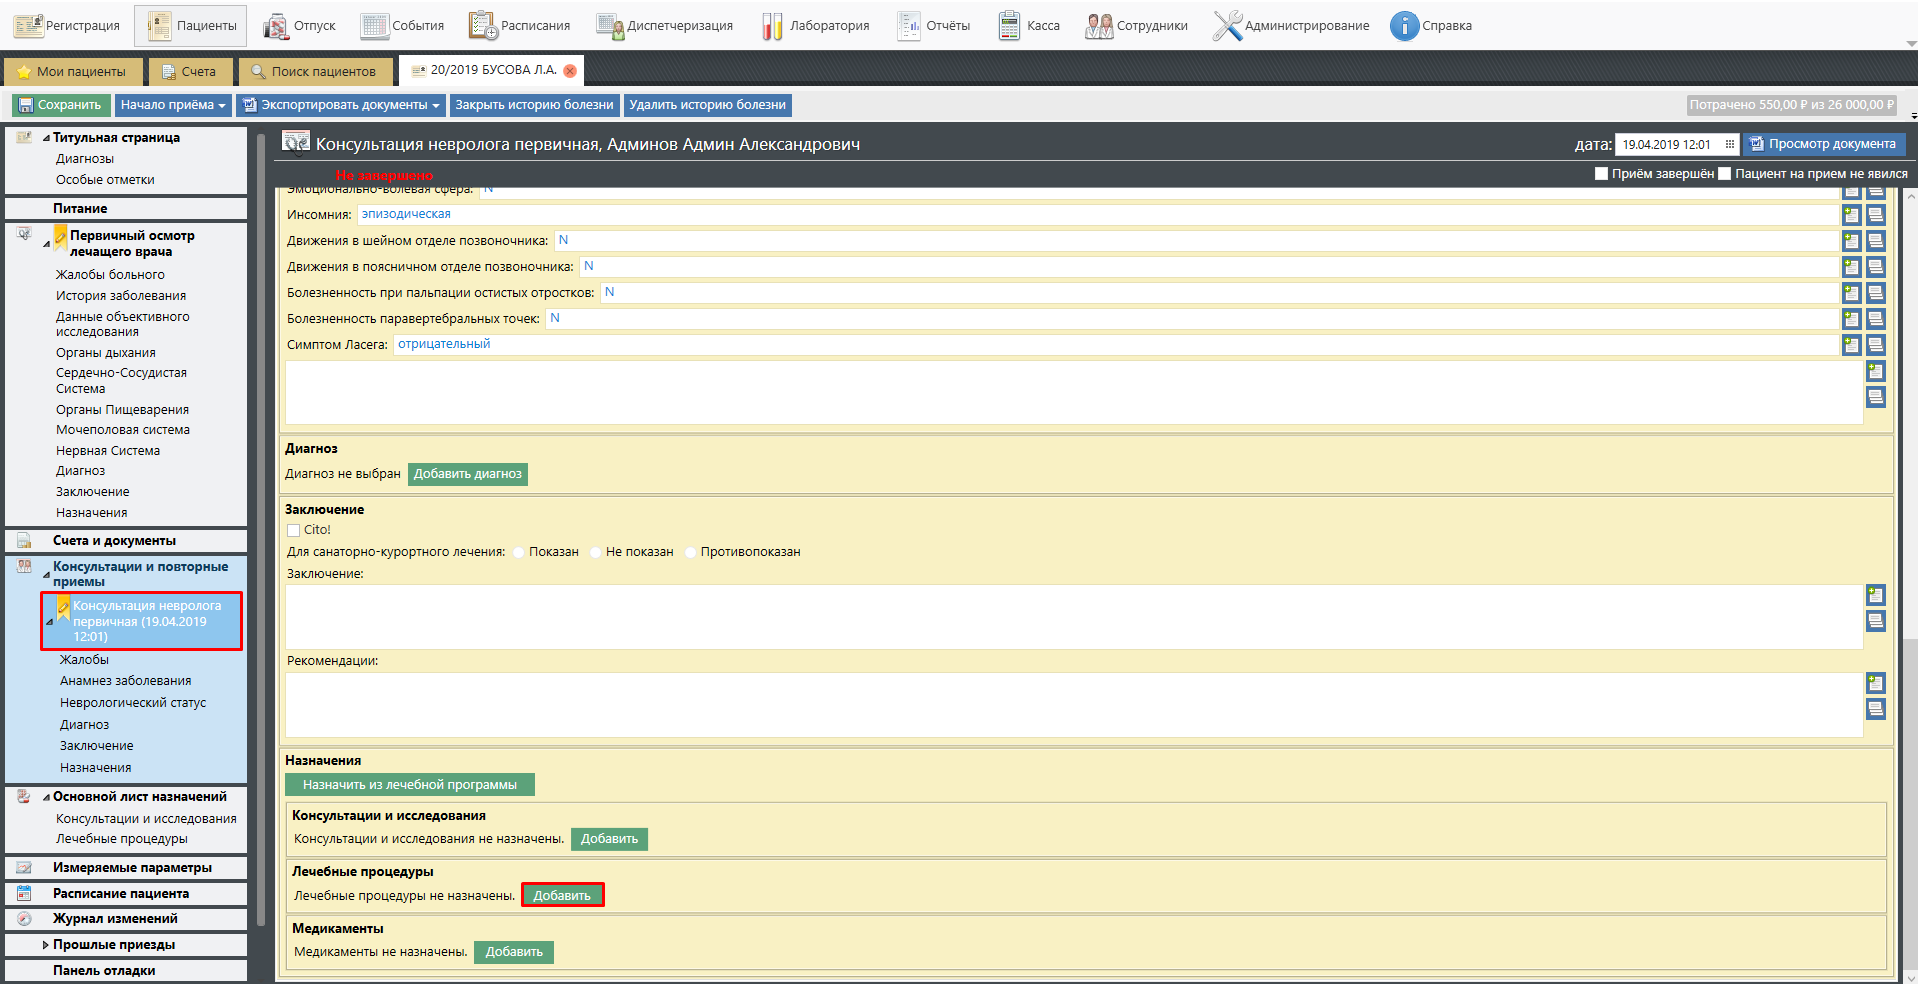Check the Приём завершён checkbox
1918x984 pixels.
coord(1601,174)
